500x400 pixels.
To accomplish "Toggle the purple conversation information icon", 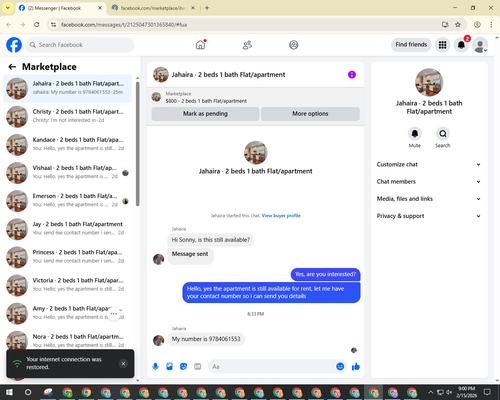I will tap(352, 75).
